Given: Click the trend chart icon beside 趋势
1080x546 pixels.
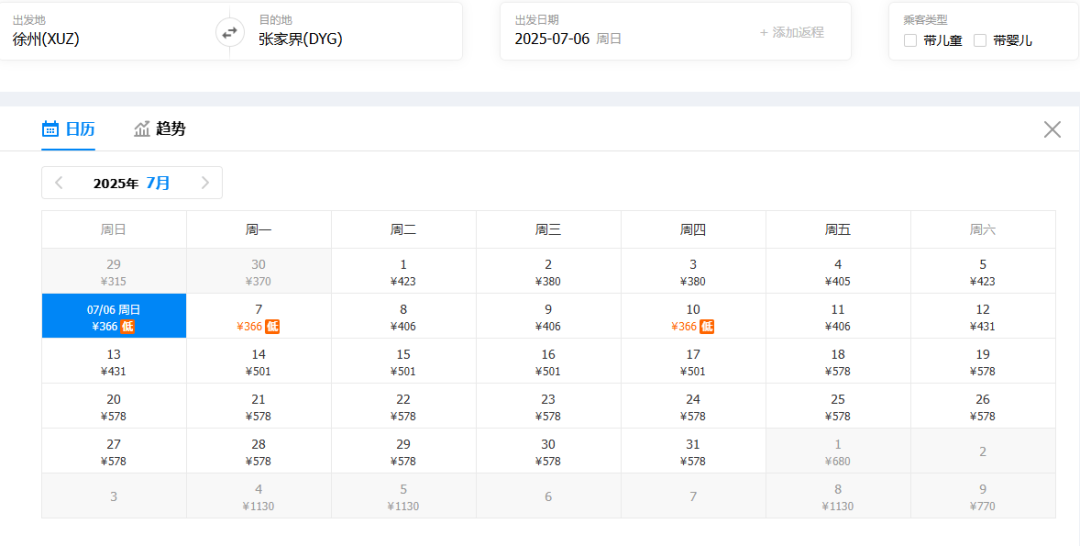Looking at the screenshot, I should (142, 129).
